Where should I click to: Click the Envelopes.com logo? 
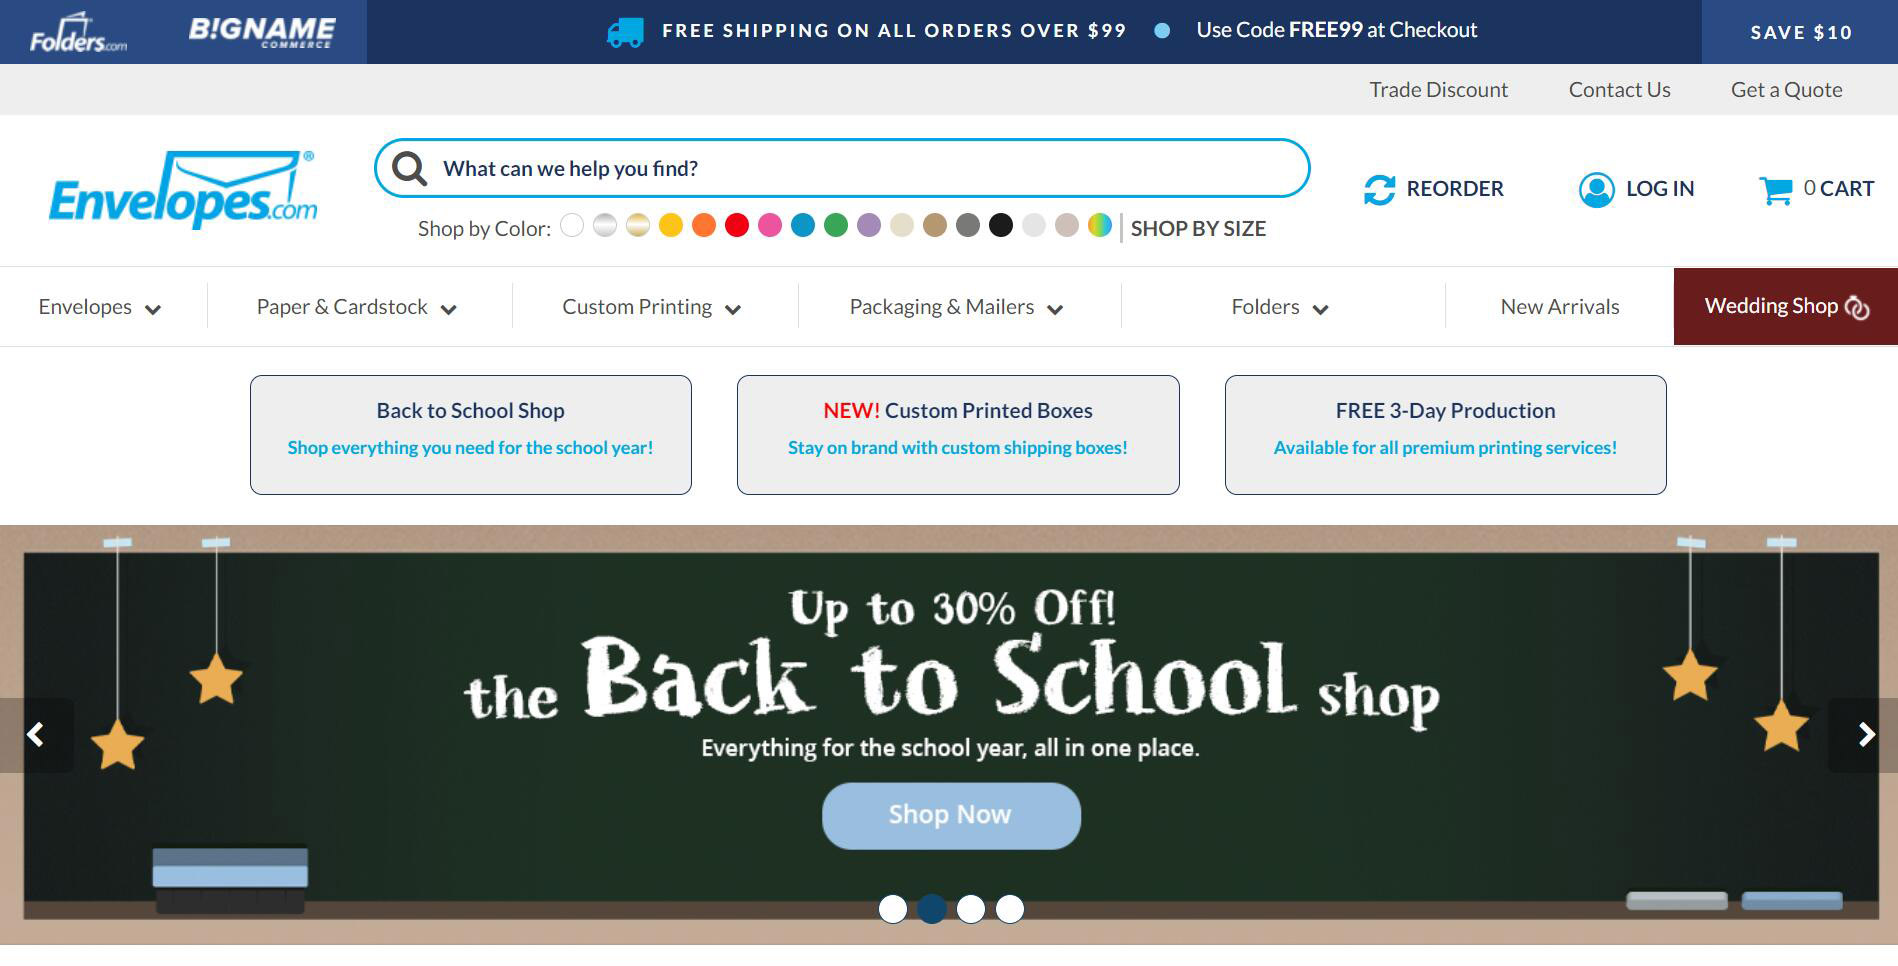click(184, 190)
